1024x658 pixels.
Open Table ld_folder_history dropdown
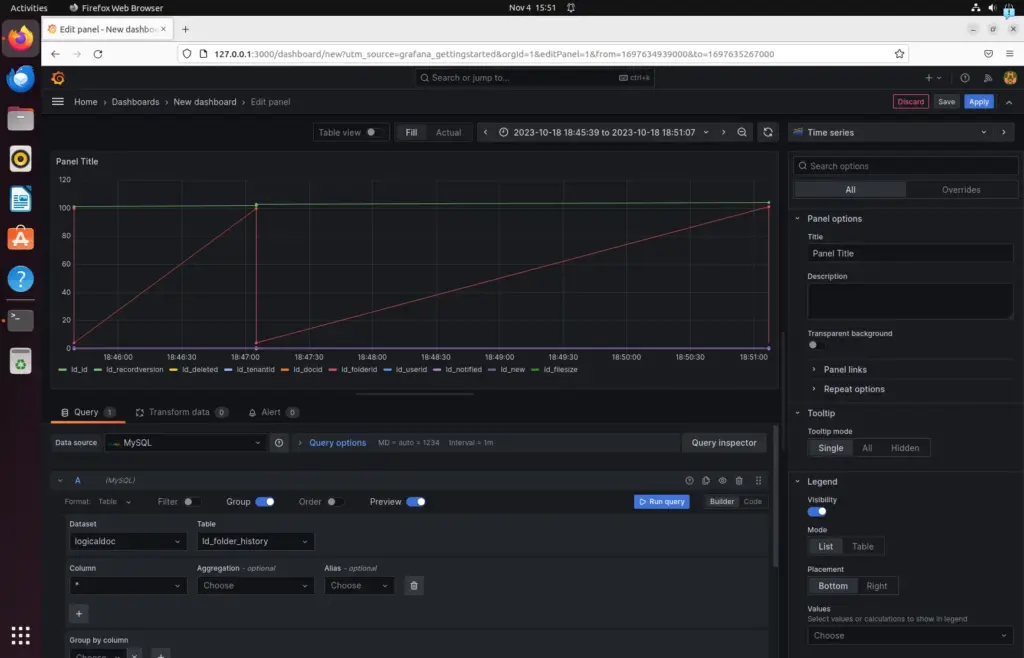pyautogui.click(x=255, y=541)
